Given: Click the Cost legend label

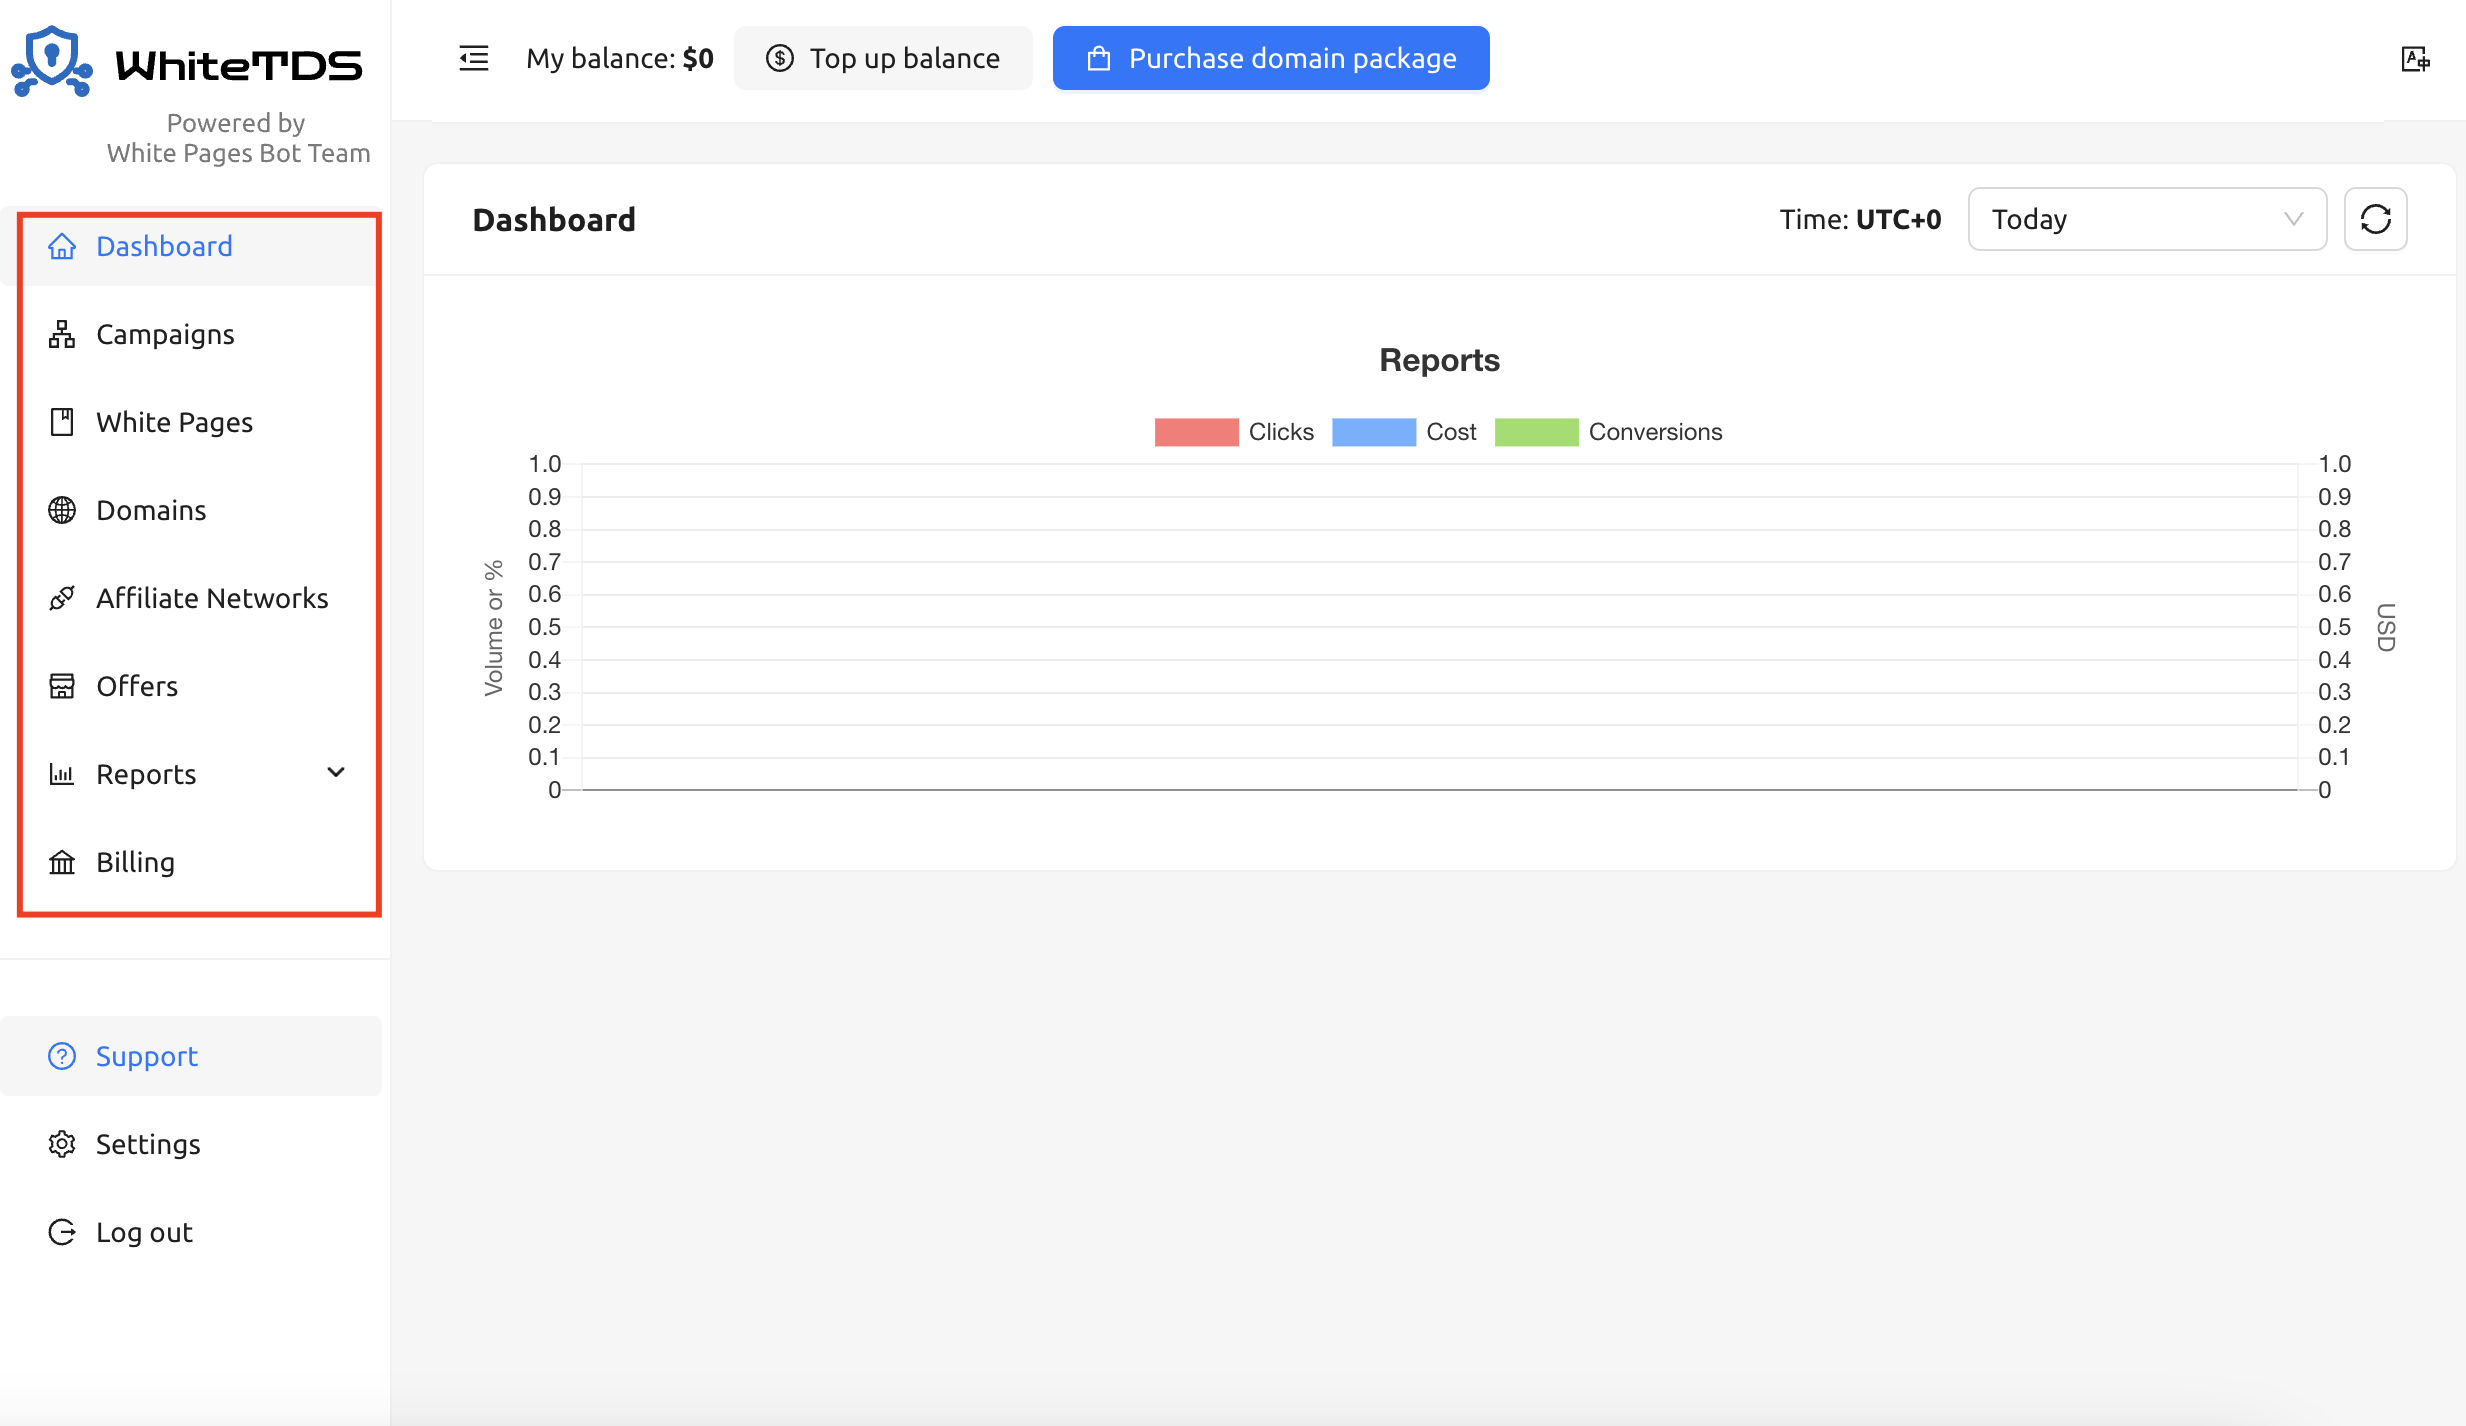Looking at the screenshot, I should [1451, 432].
